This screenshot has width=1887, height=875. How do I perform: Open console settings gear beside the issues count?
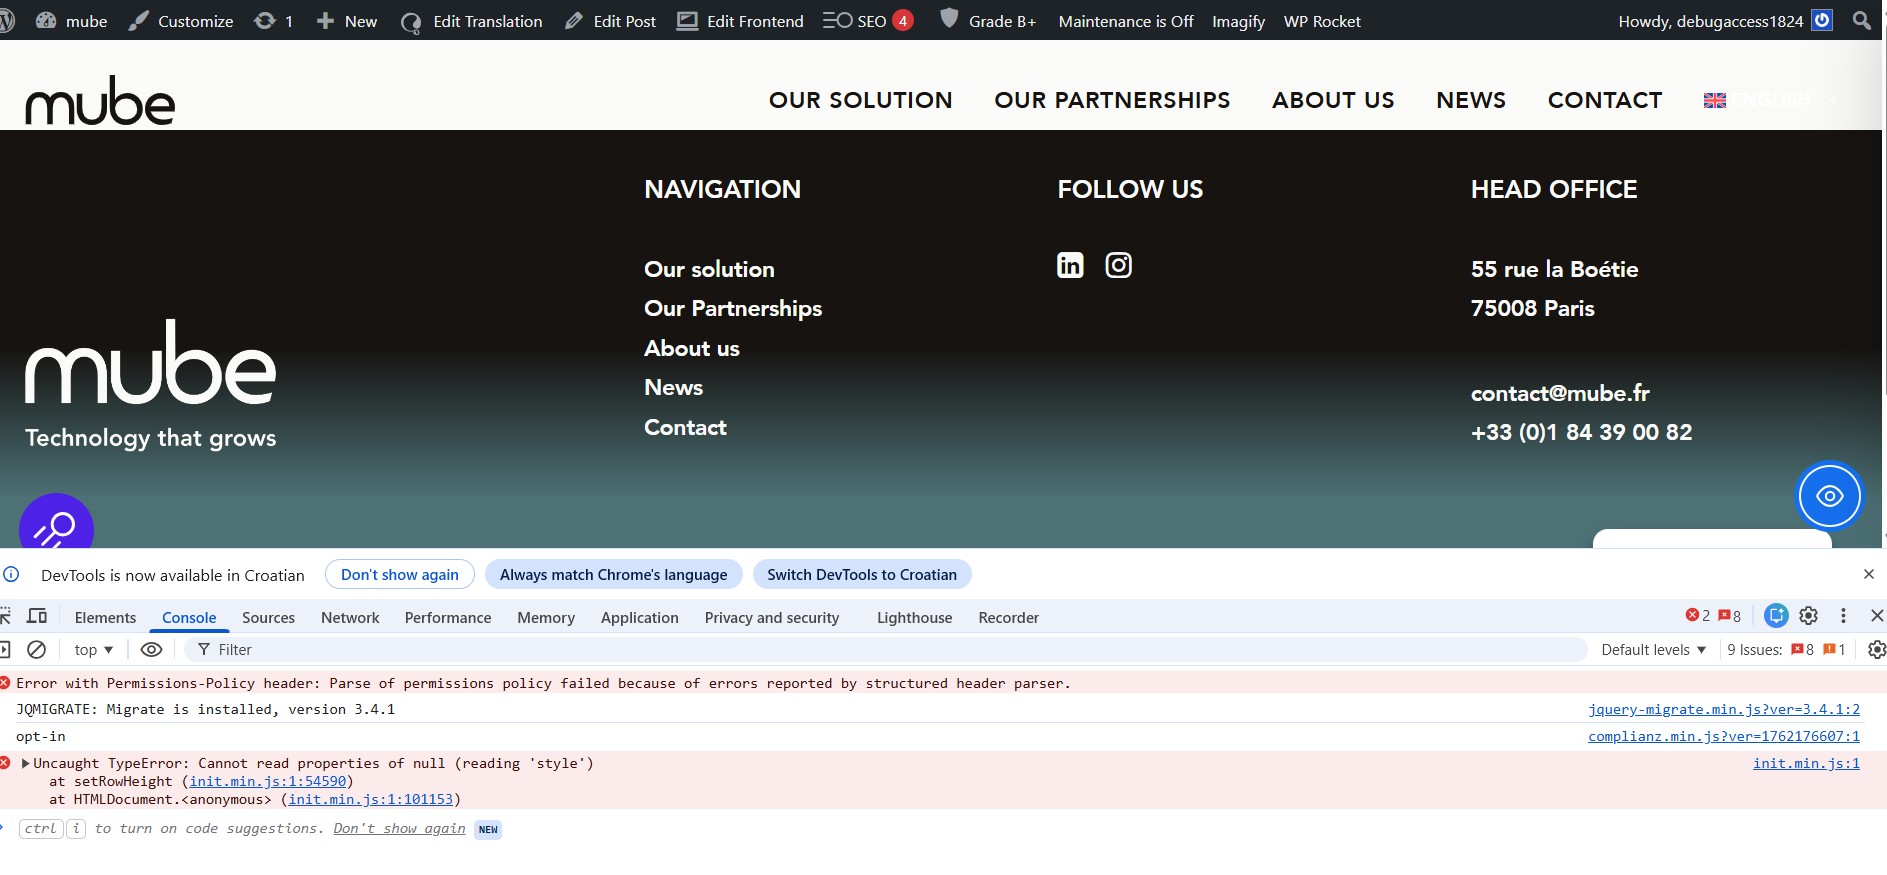click(x=1876, y=650)
